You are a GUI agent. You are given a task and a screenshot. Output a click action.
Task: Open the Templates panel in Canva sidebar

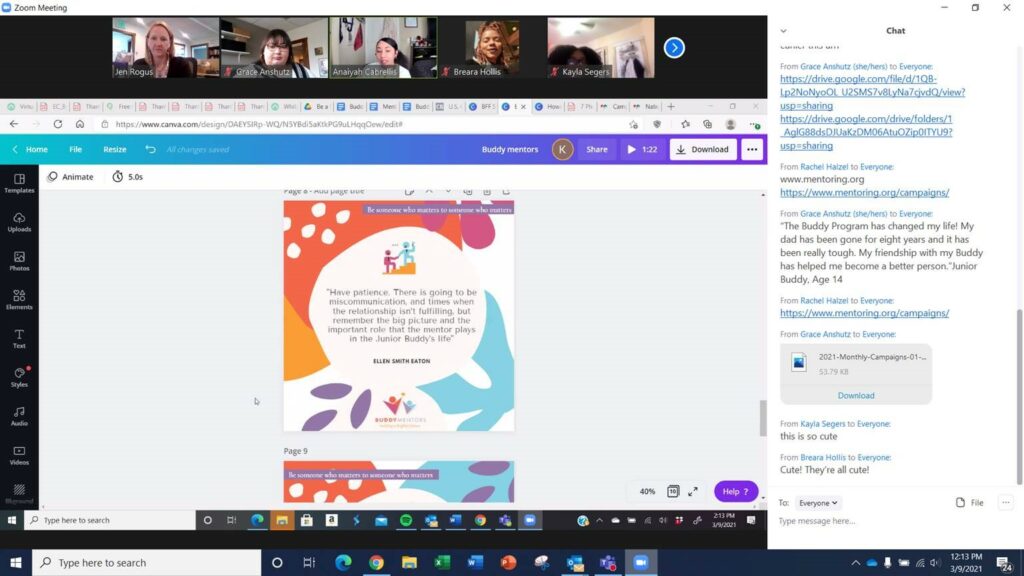coord(19,184)
